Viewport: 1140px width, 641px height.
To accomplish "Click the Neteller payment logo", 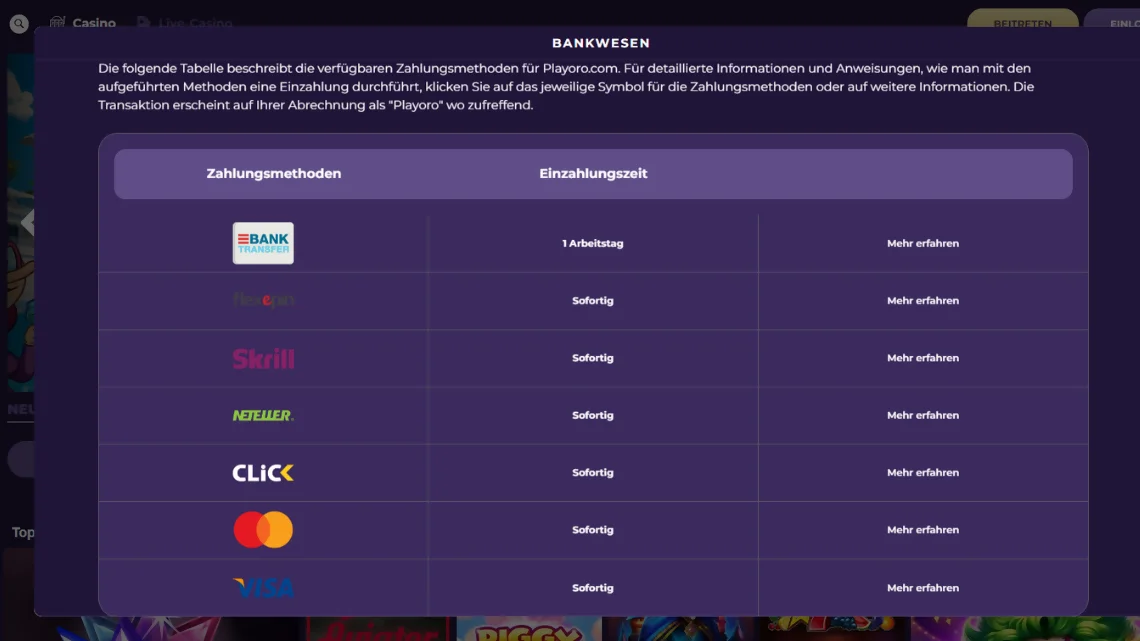I will [x=263, y=415].
